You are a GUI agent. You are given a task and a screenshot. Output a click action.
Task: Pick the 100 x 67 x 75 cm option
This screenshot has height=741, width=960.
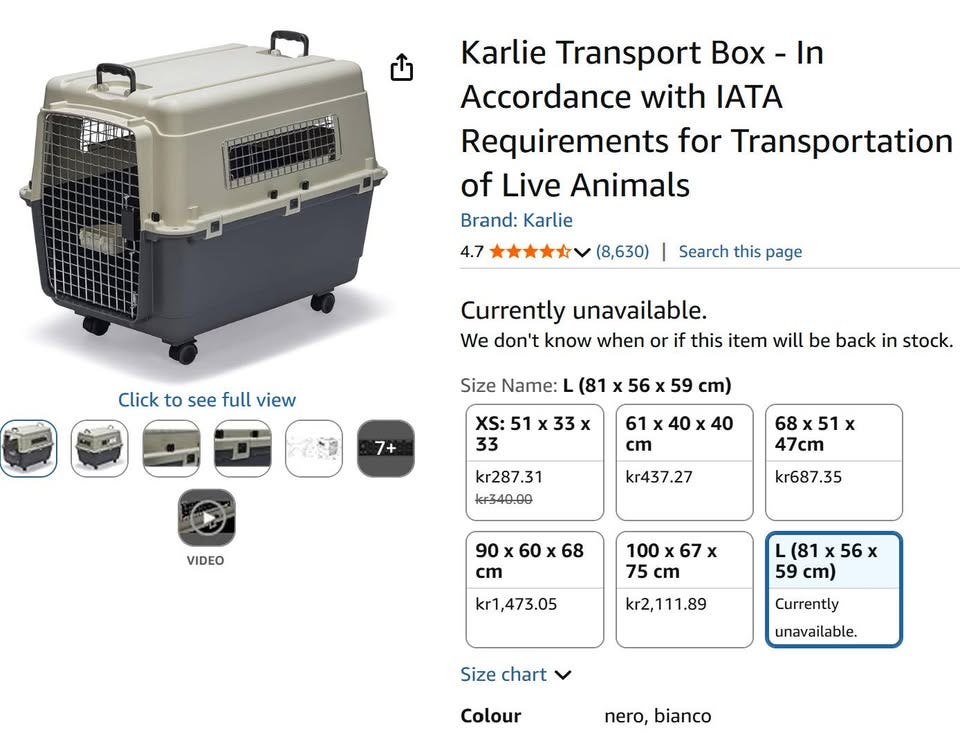click(x=684, y=589)
